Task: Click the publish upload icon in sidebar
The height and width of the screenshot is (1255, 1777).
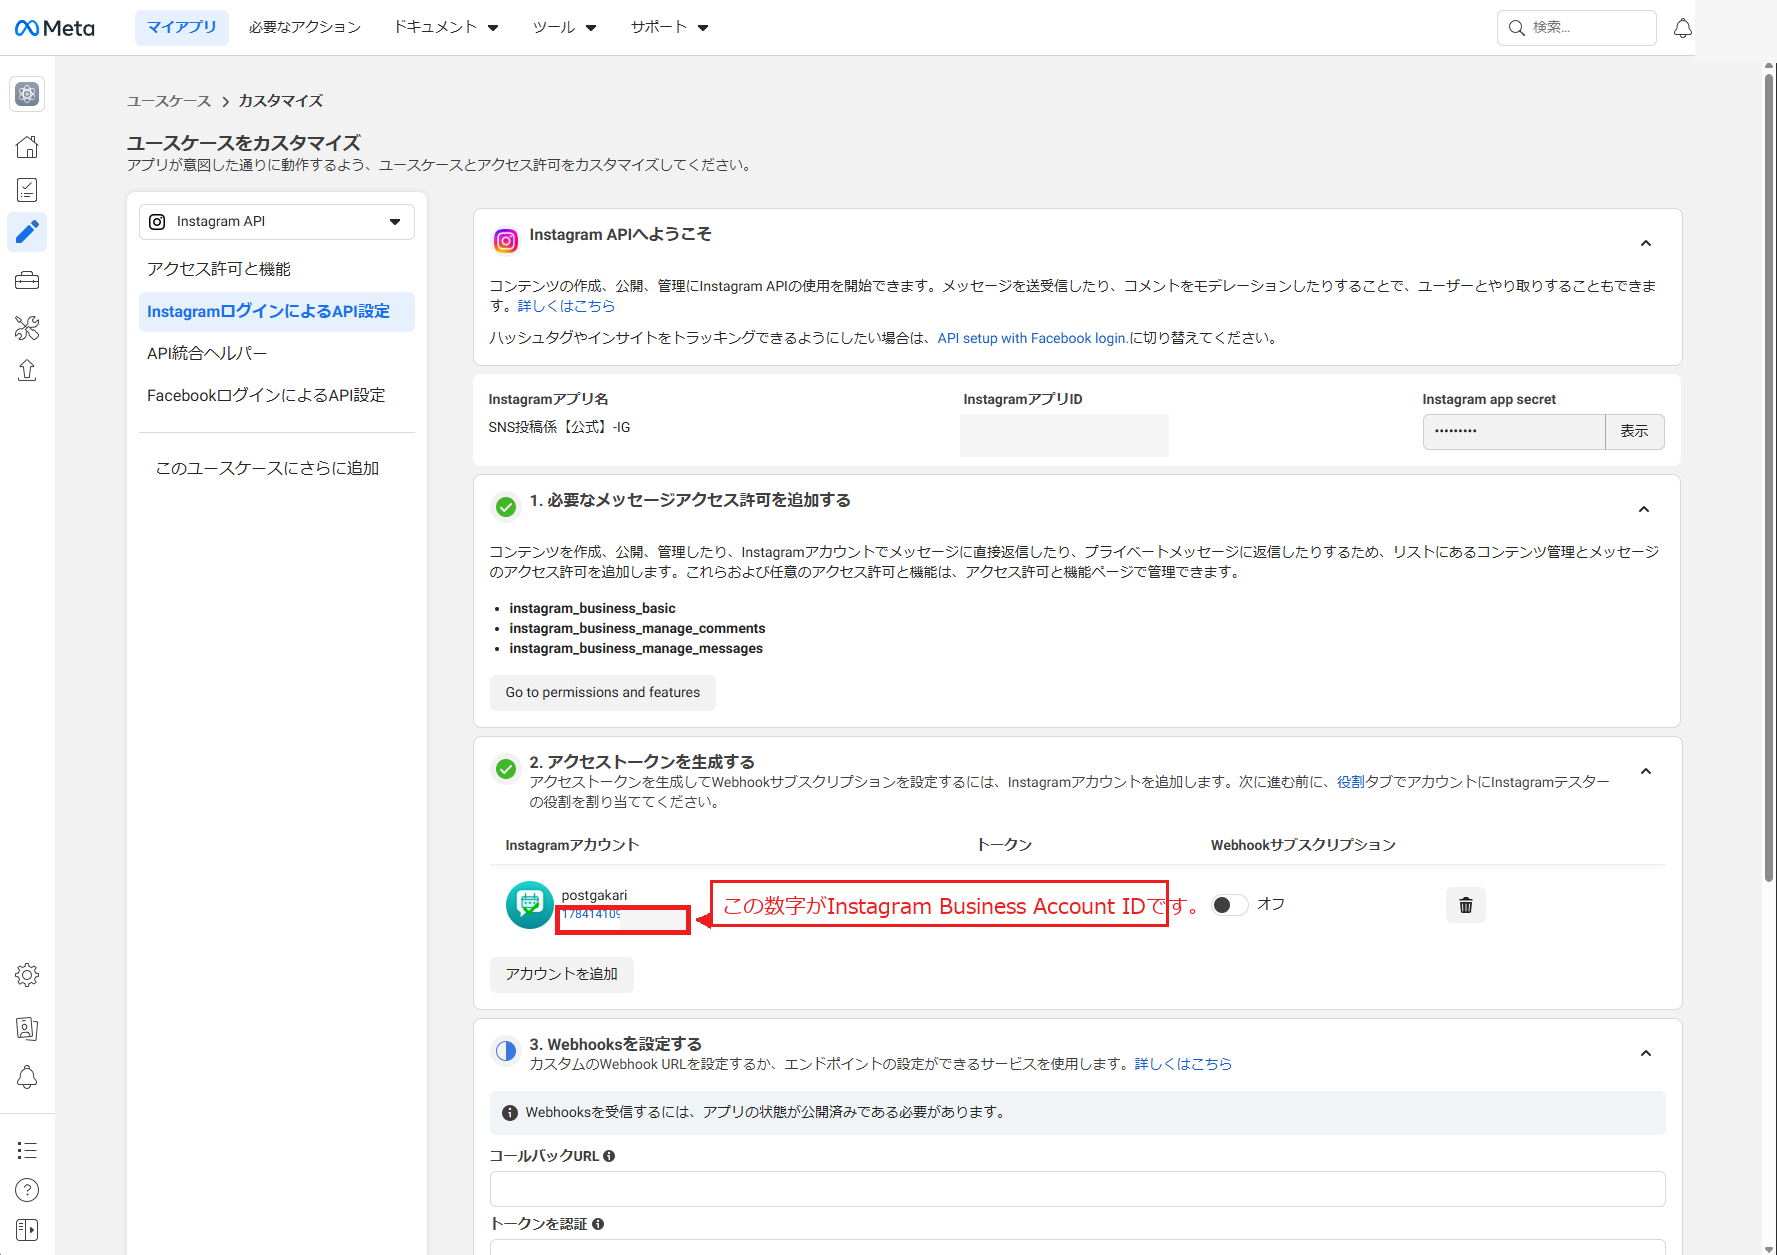Action: (x=27, y=371)
